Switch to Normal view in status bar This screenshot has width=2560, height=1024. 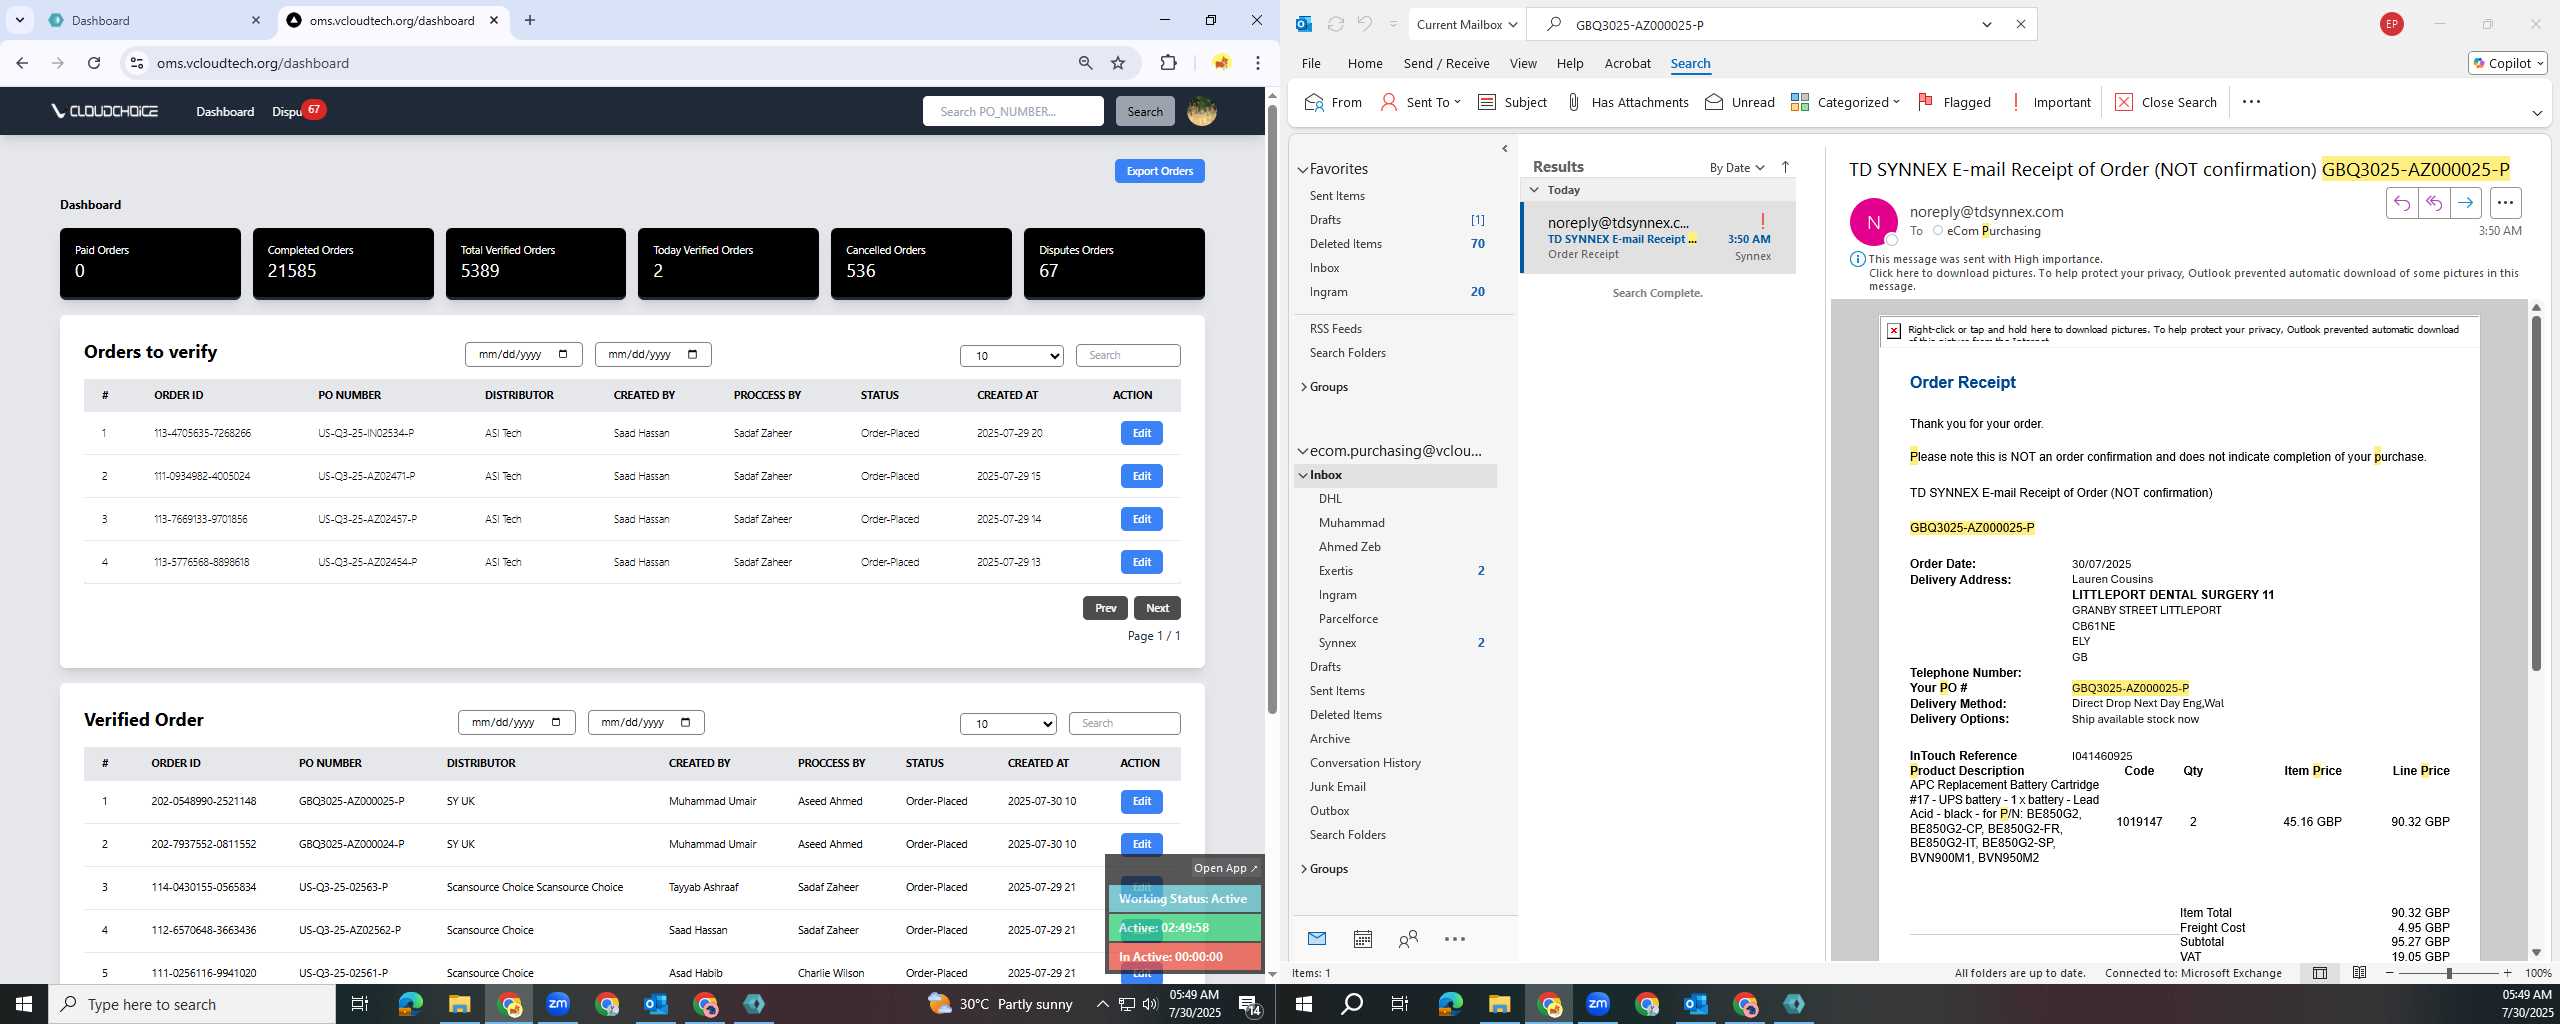2320,973
